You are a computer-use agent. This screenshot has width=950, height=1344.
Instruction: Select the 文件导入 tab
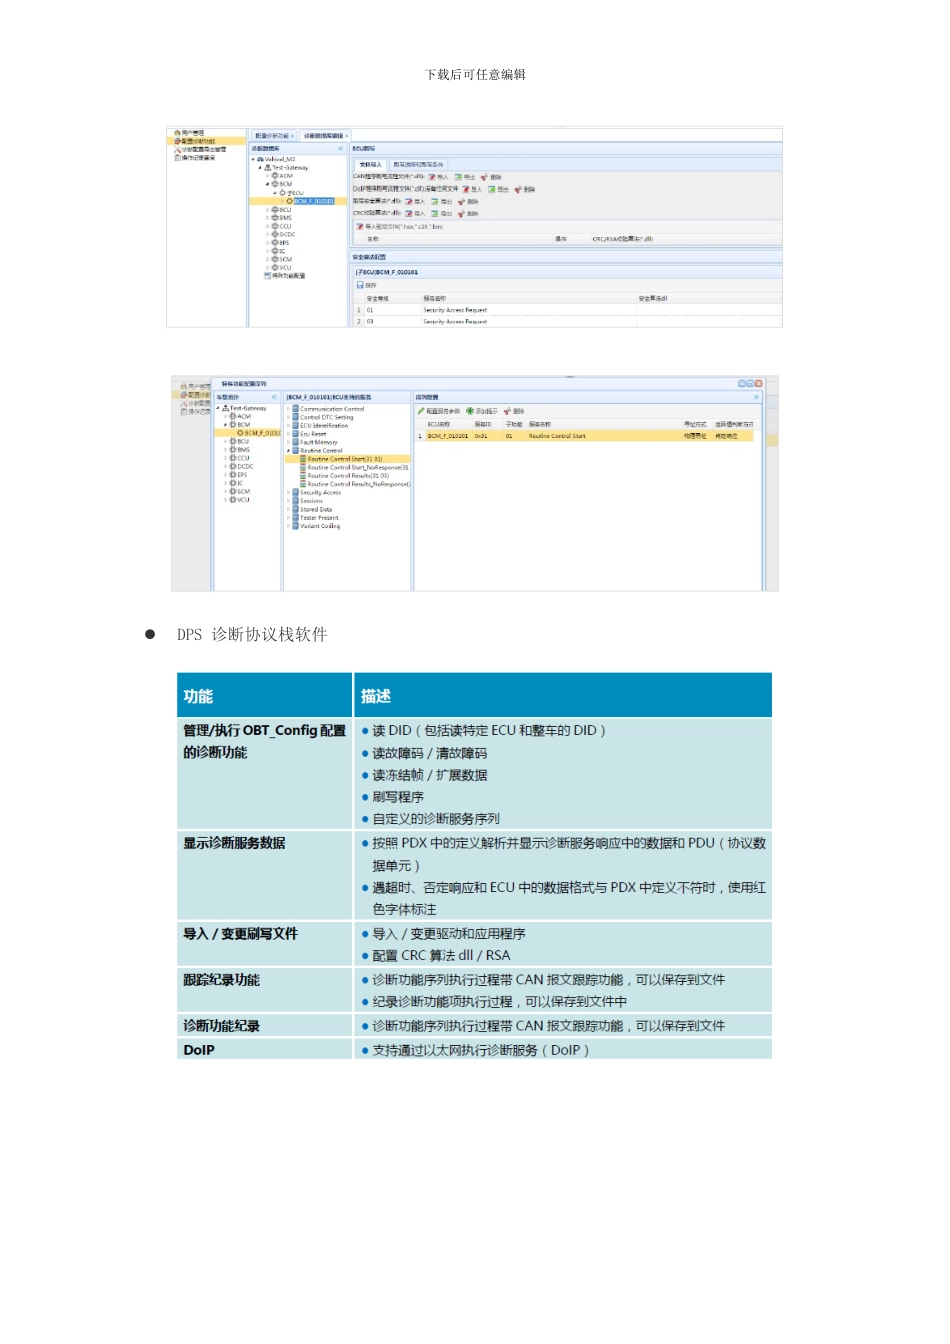click(x=370, y=164)
